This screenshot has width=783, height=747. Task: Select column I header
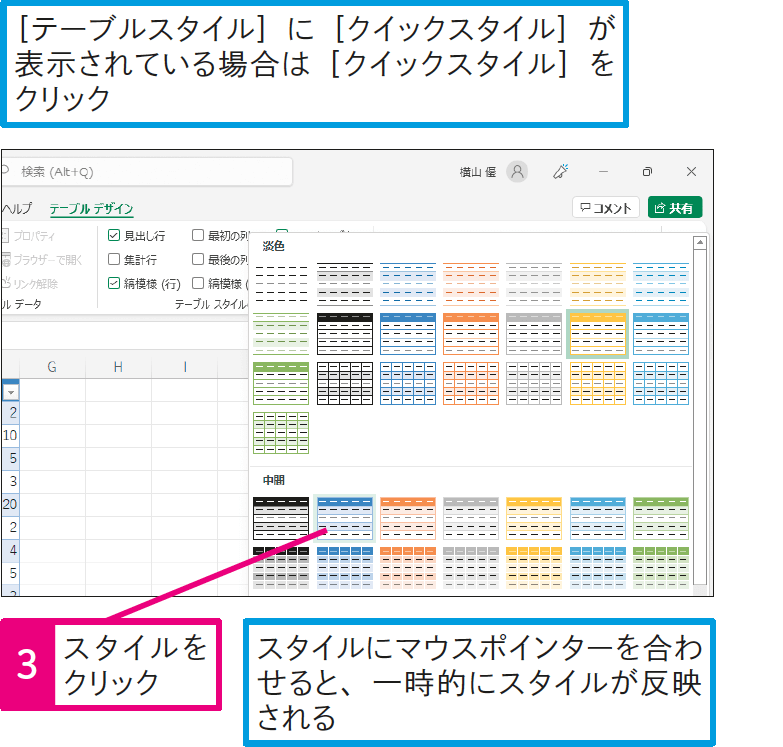click(x=185, y=367)
